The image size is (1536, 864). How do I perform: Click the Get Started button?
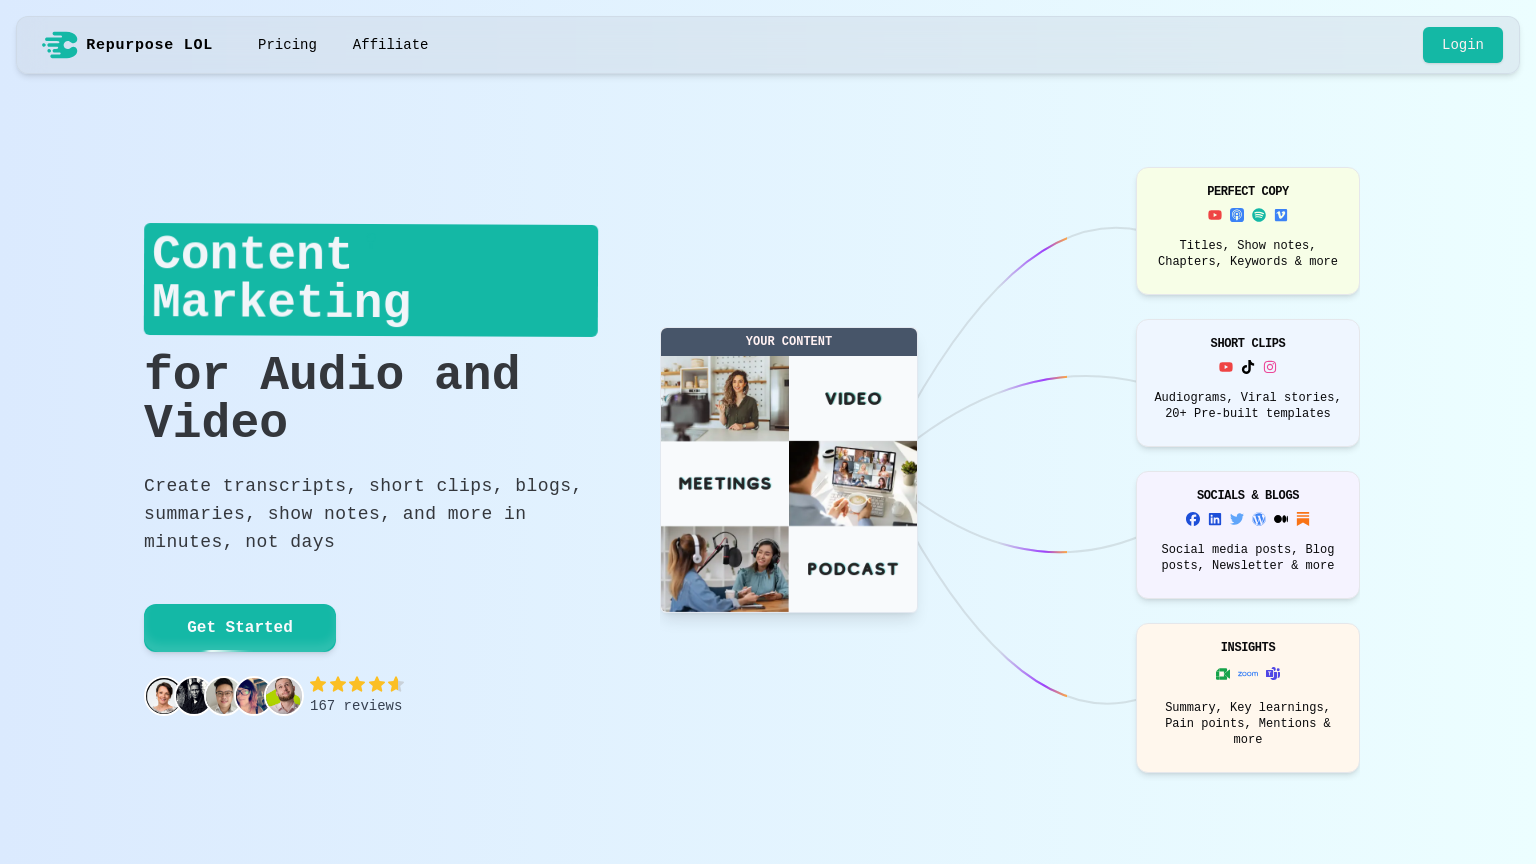(x=240, y=627)
